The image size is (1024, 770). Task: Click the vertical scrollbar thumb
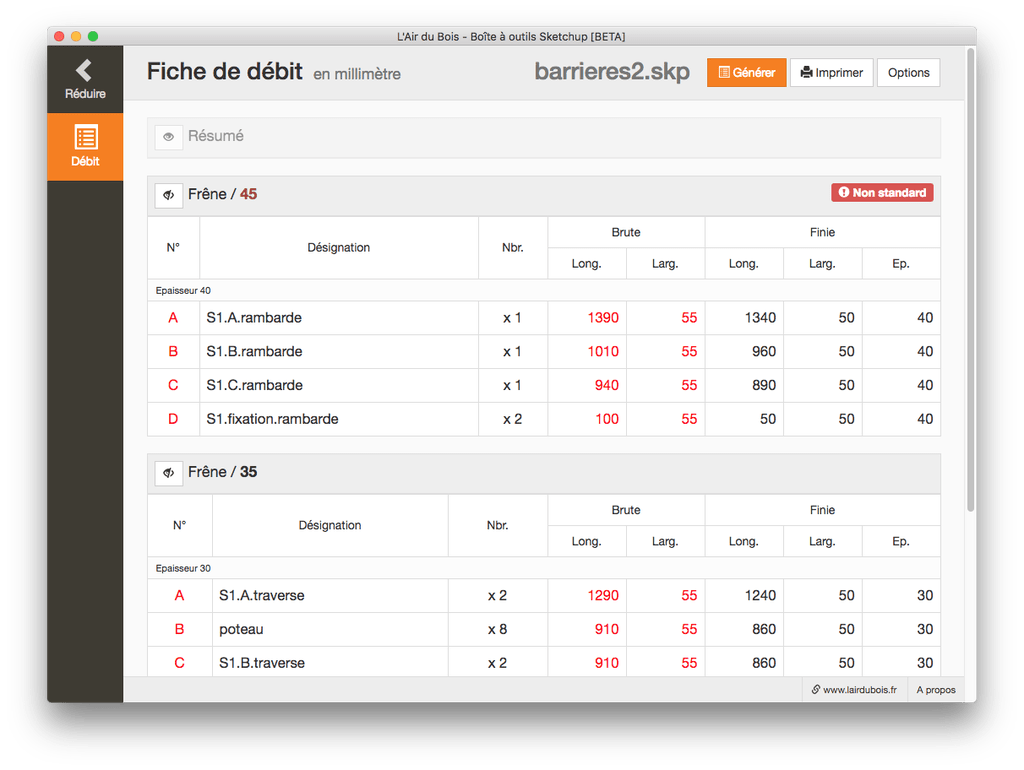(970, 280)
